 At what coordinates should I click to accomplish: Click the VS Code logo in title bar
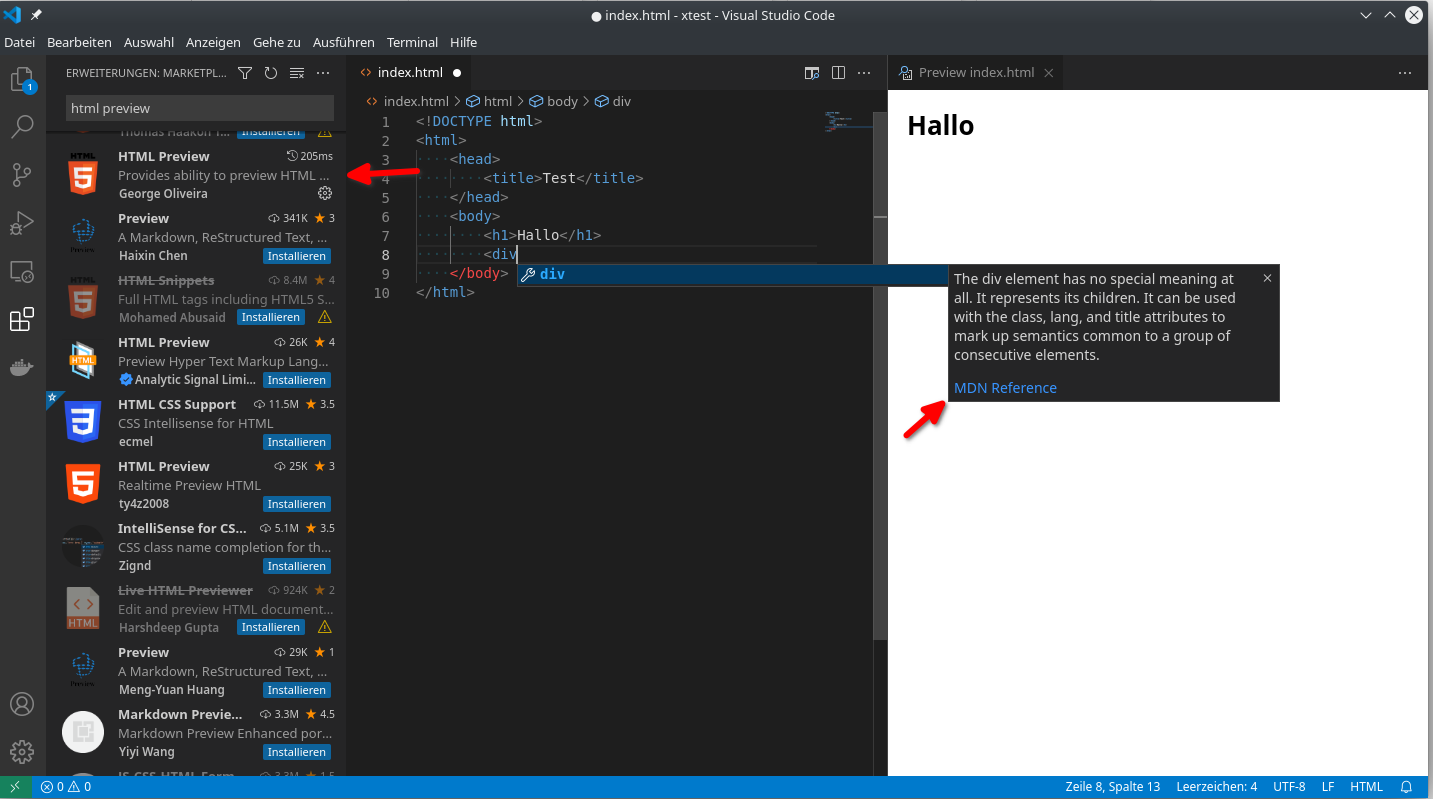(13, 15)
